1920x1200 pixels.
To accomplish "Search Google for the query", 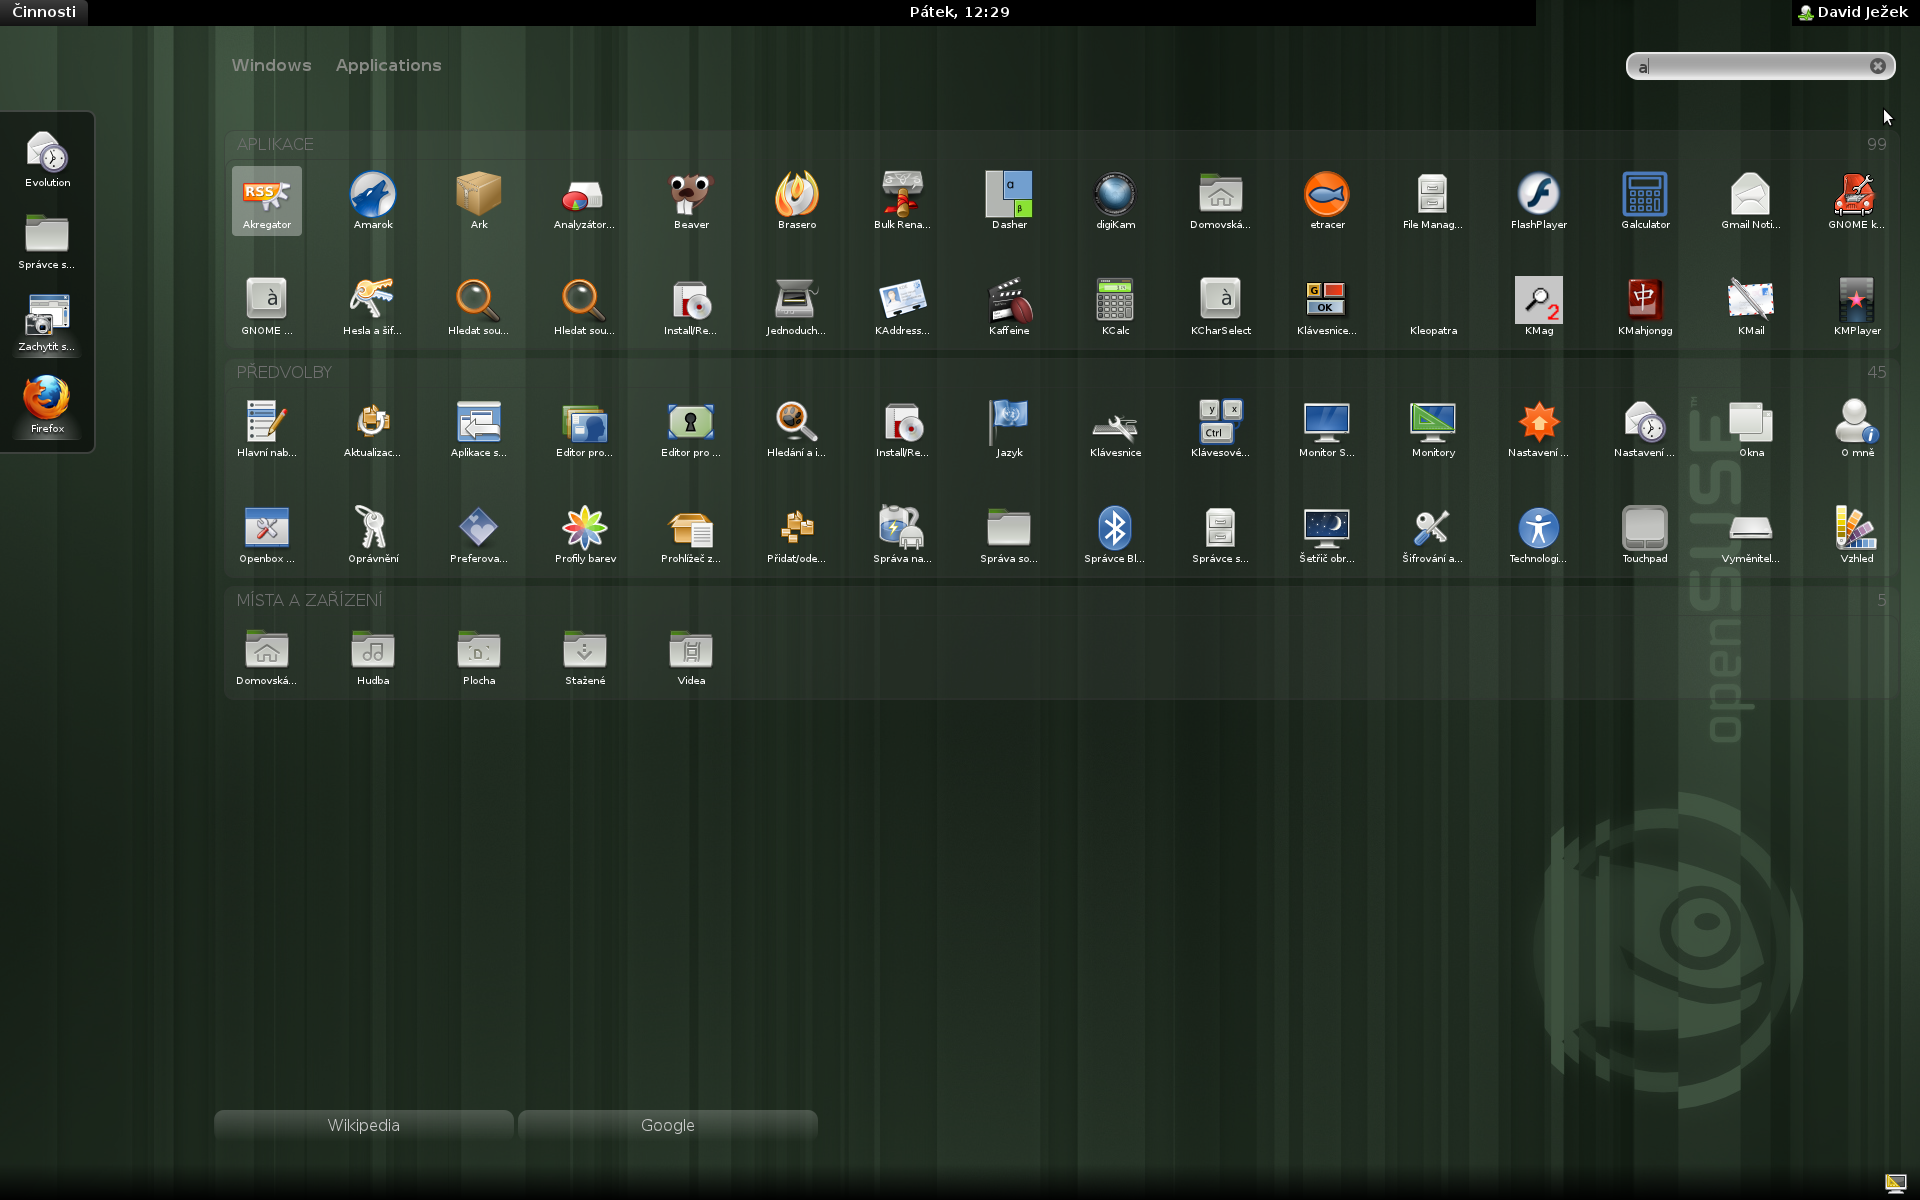I will 667,1125.
